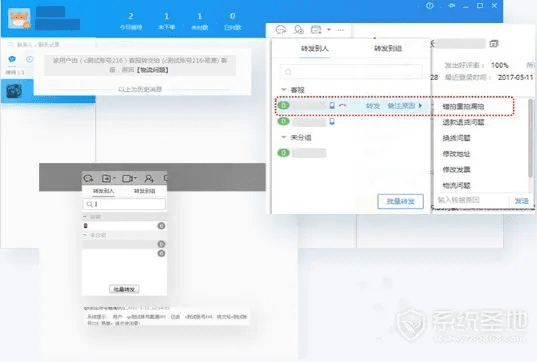
Task: Select 转发到人 tab in the small lower popup
Action: coord(103,191)
